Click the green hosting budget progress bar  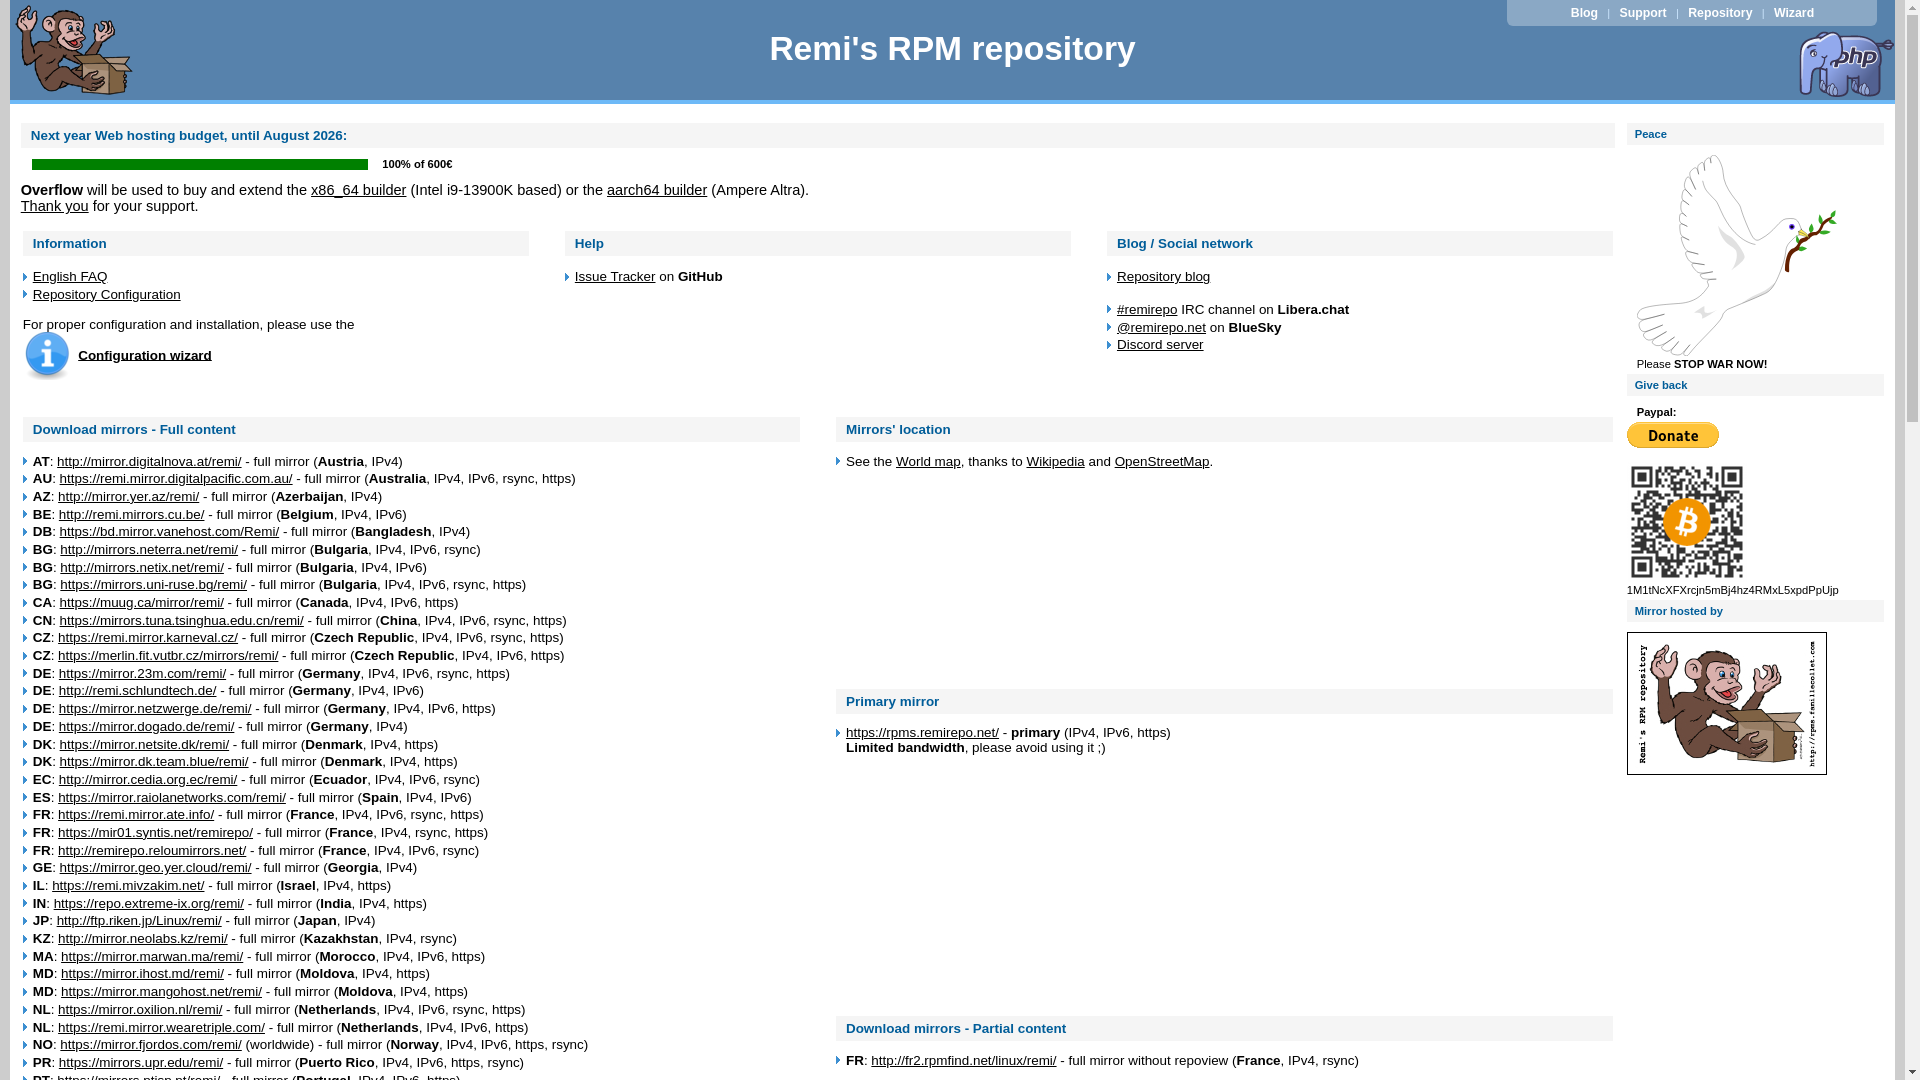click(x=200, y=165)
